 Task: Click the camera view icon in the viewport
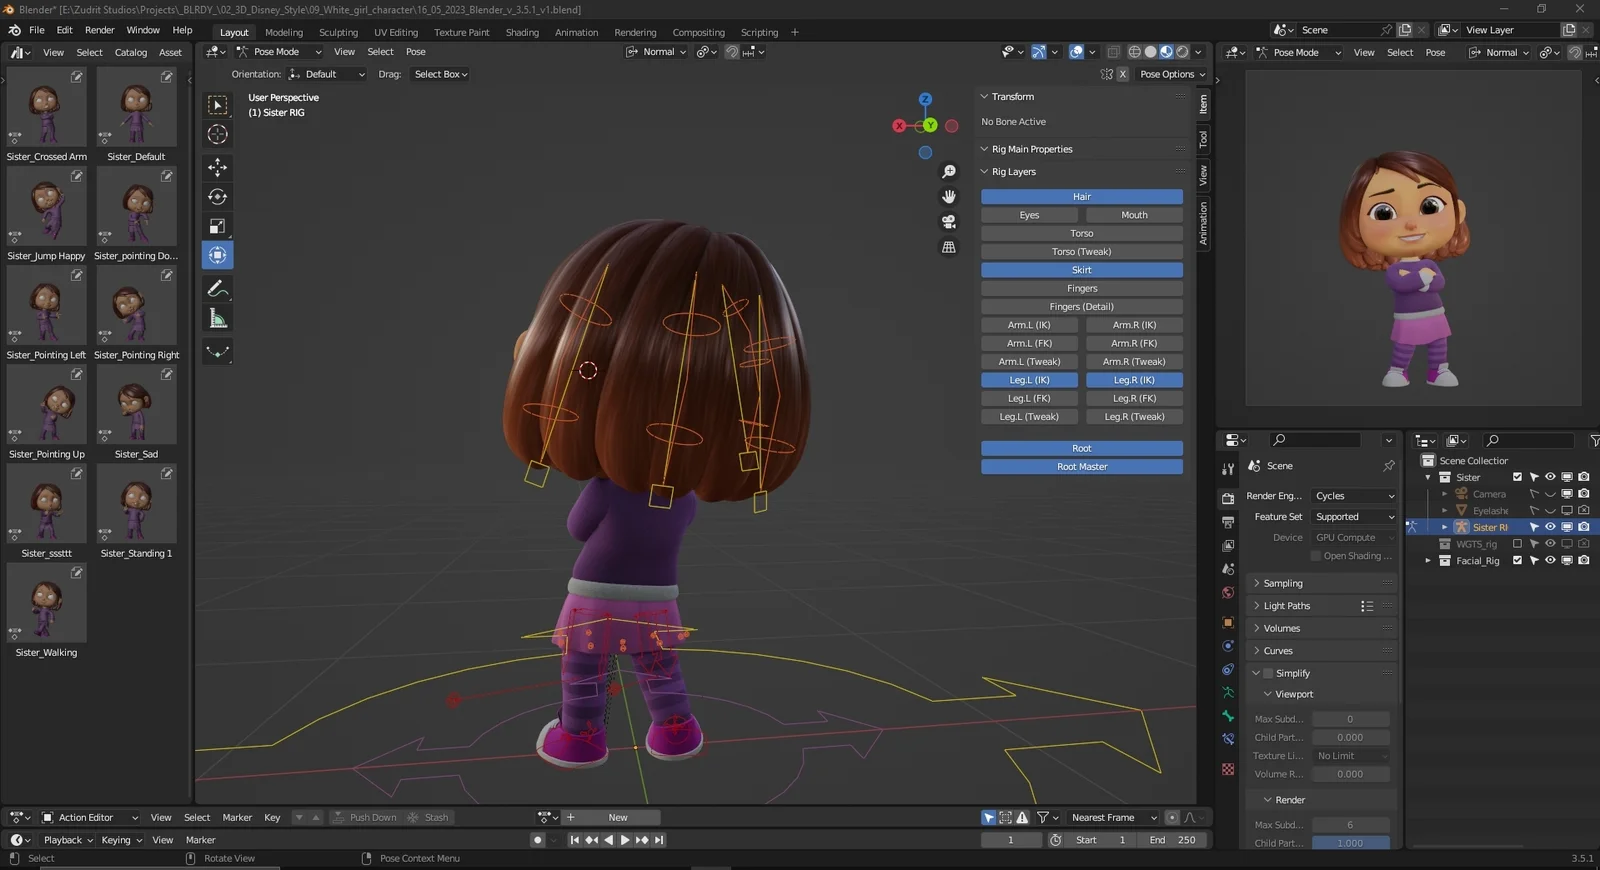(949, 222)
